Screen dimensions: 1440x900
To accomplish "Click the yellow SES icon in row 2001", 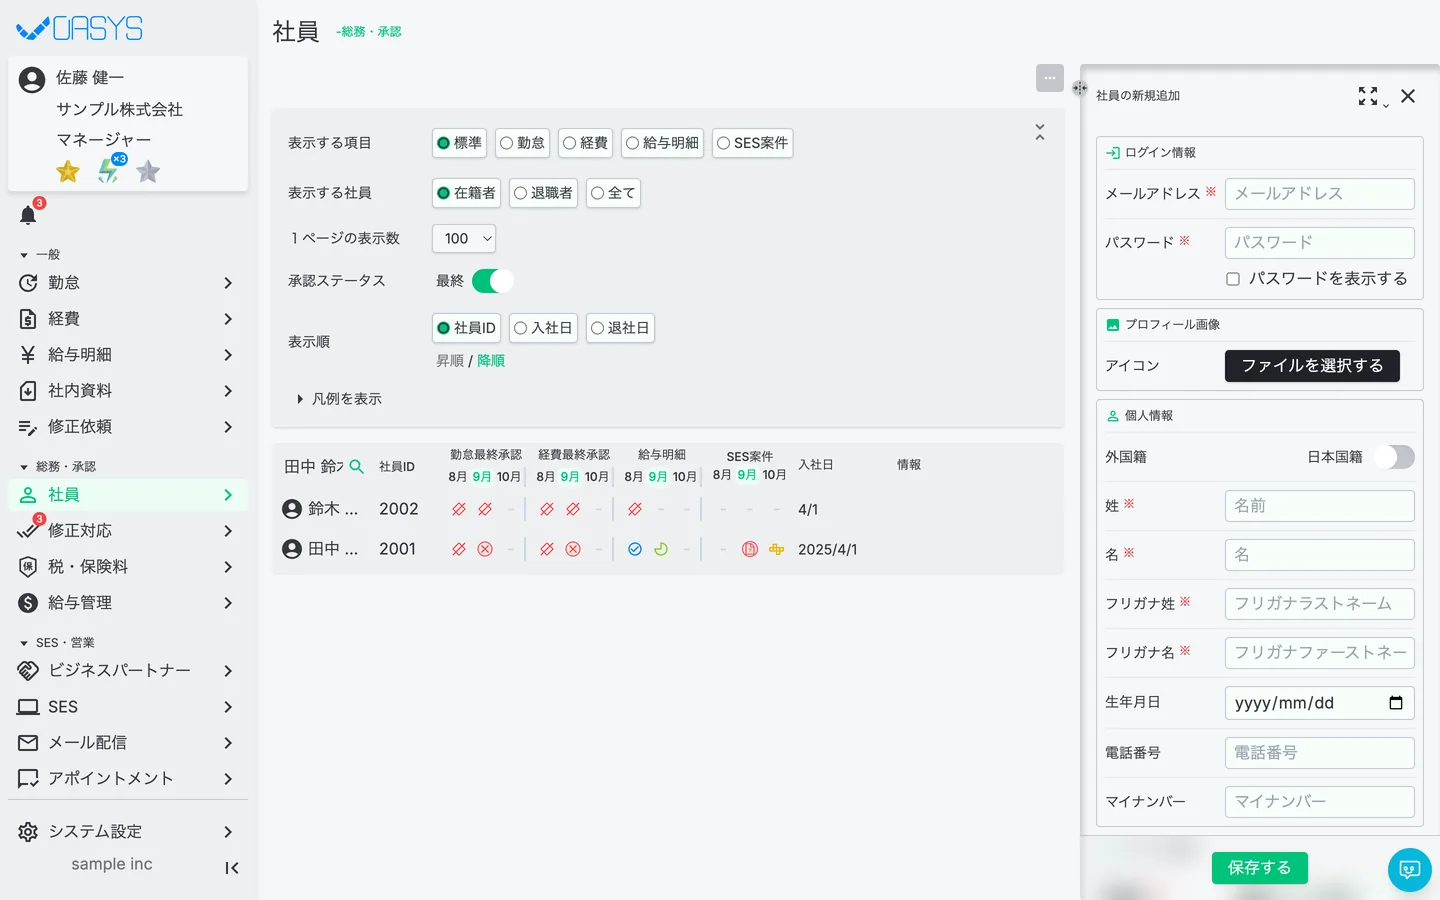I will tap(776, 549).
